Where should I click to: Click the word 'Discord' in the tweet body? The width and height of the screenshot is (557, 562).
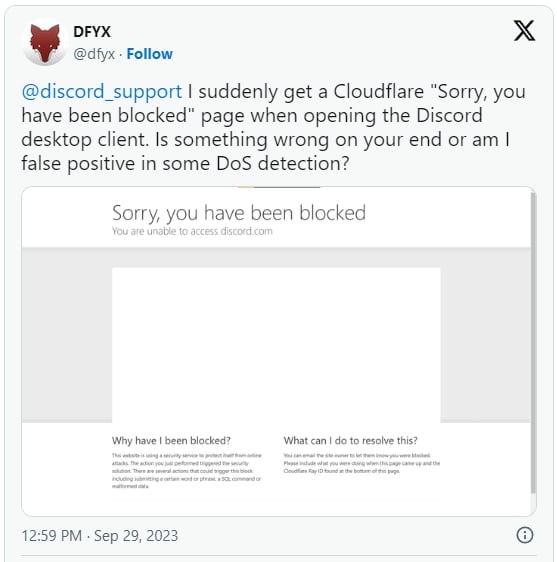point(449,115)
